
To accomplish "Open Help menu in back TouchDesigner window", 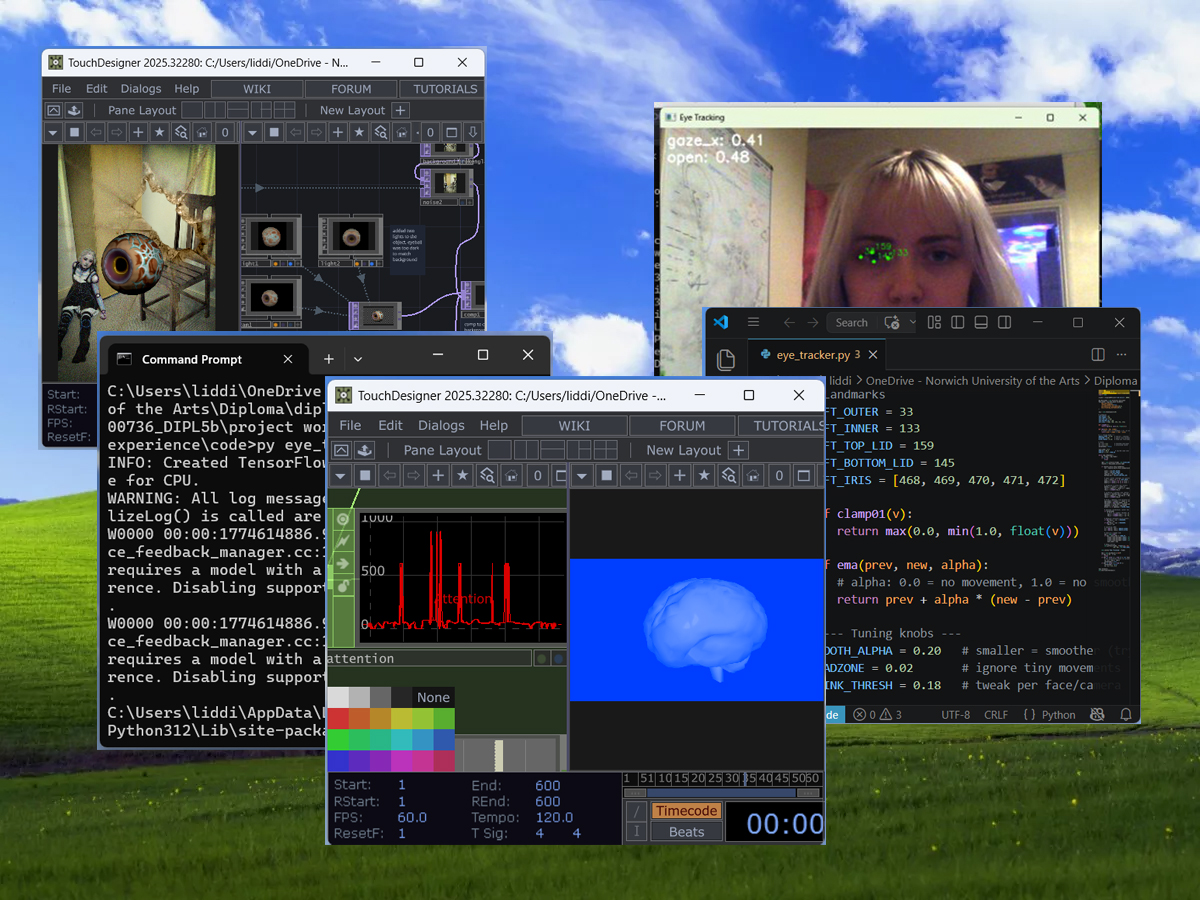I will (x=187, y=88).
